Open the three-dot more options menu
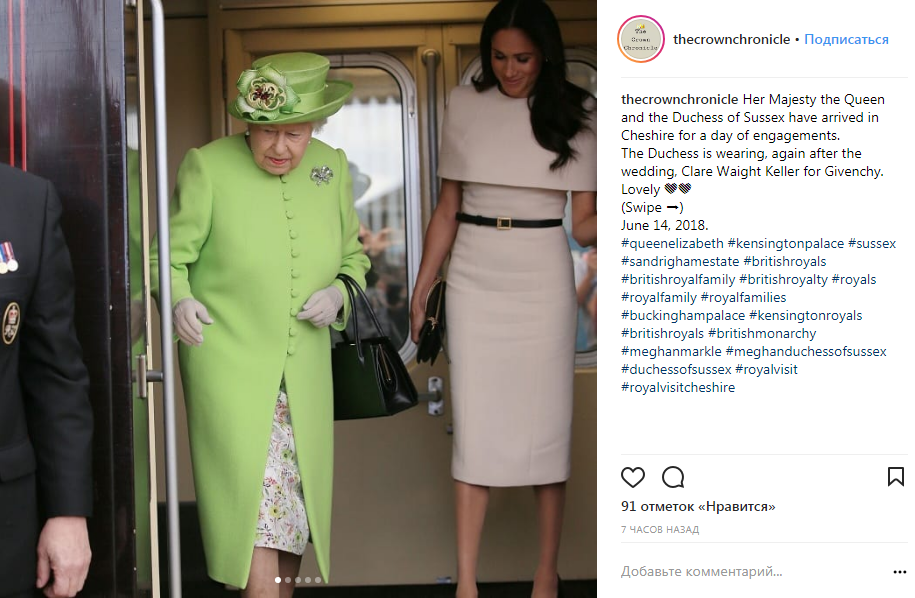The width and height of the screenshot is (915, 598). tap(899, 572)
